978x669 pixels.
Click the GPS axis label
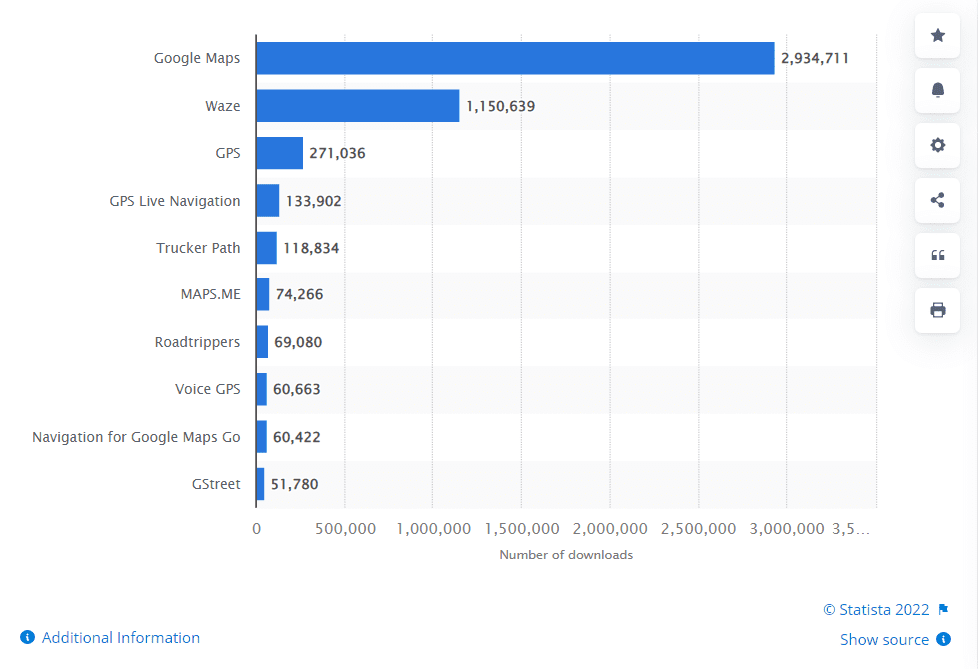tap(228, 153)
